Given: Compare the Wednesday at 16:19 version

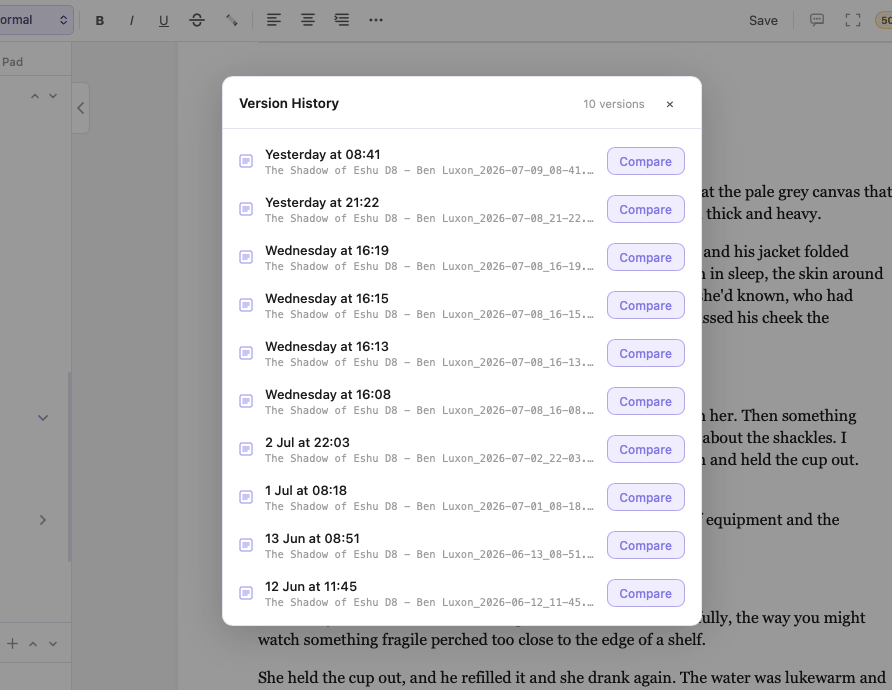Looking at the screenshot, I should pos(645,257).
